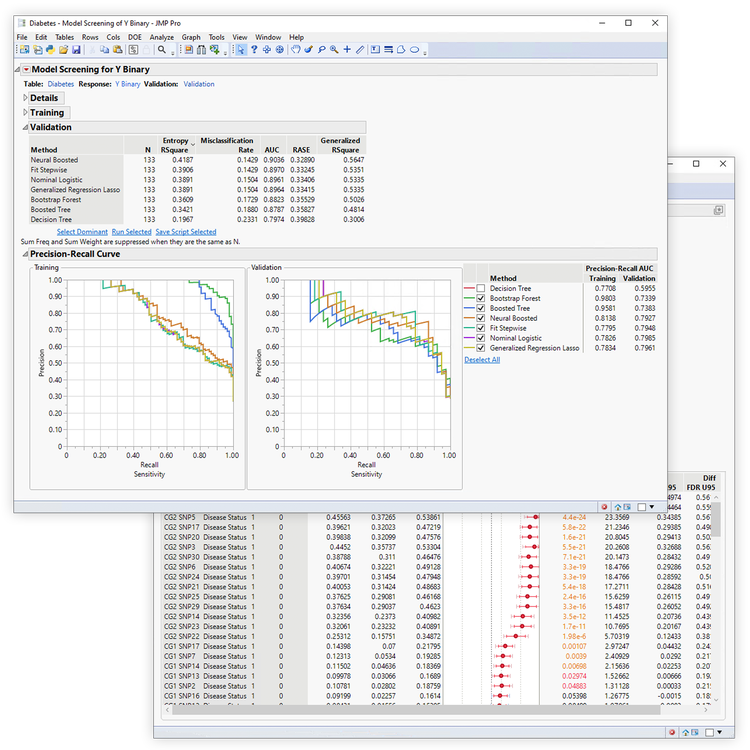
Task: Select the Neural Boosted row in Validation table
Action: (x=54, y=160)
